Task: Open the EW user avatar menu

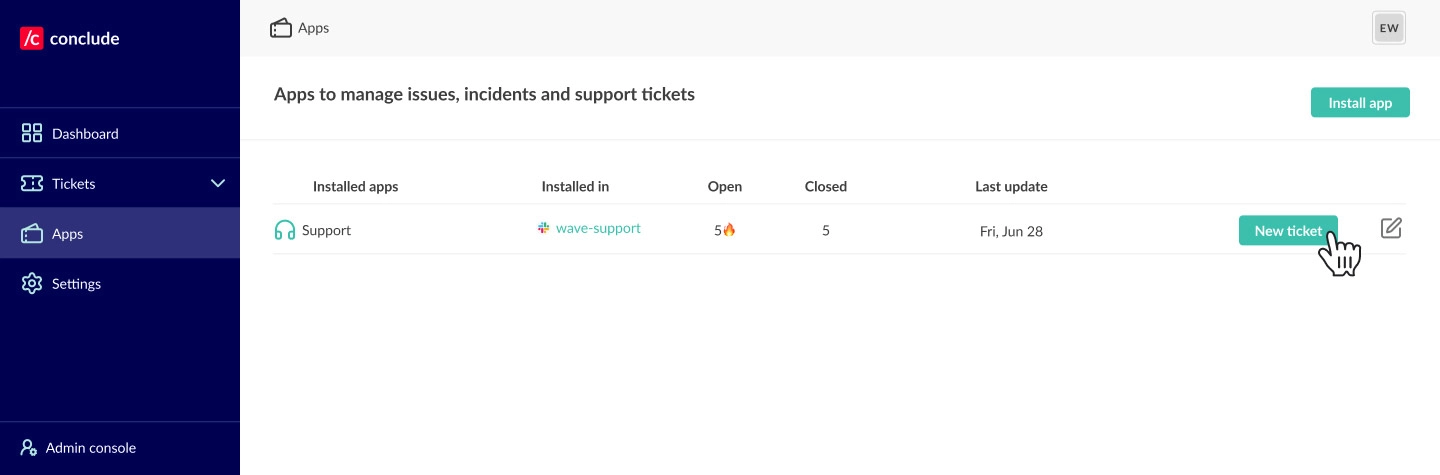Action: tap(1389, 28)
